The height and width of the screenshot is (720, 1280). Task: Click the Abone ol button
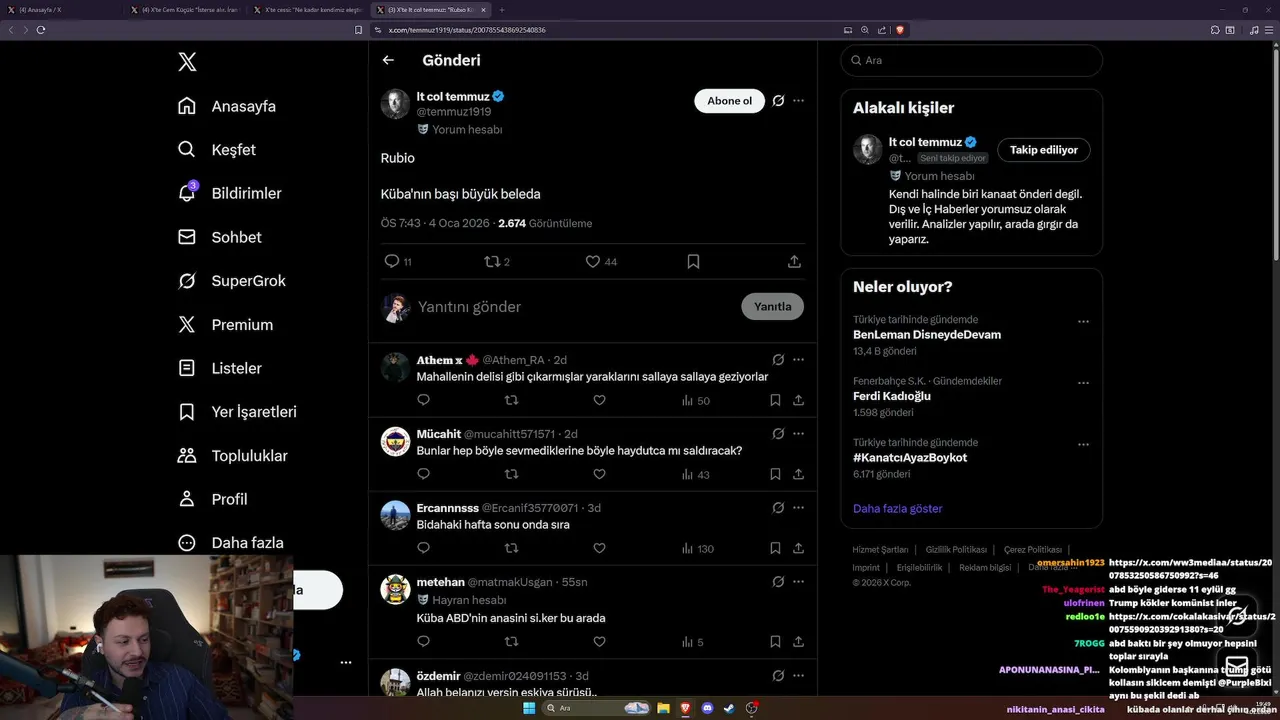pyautogui.click(x=729, y=101)
